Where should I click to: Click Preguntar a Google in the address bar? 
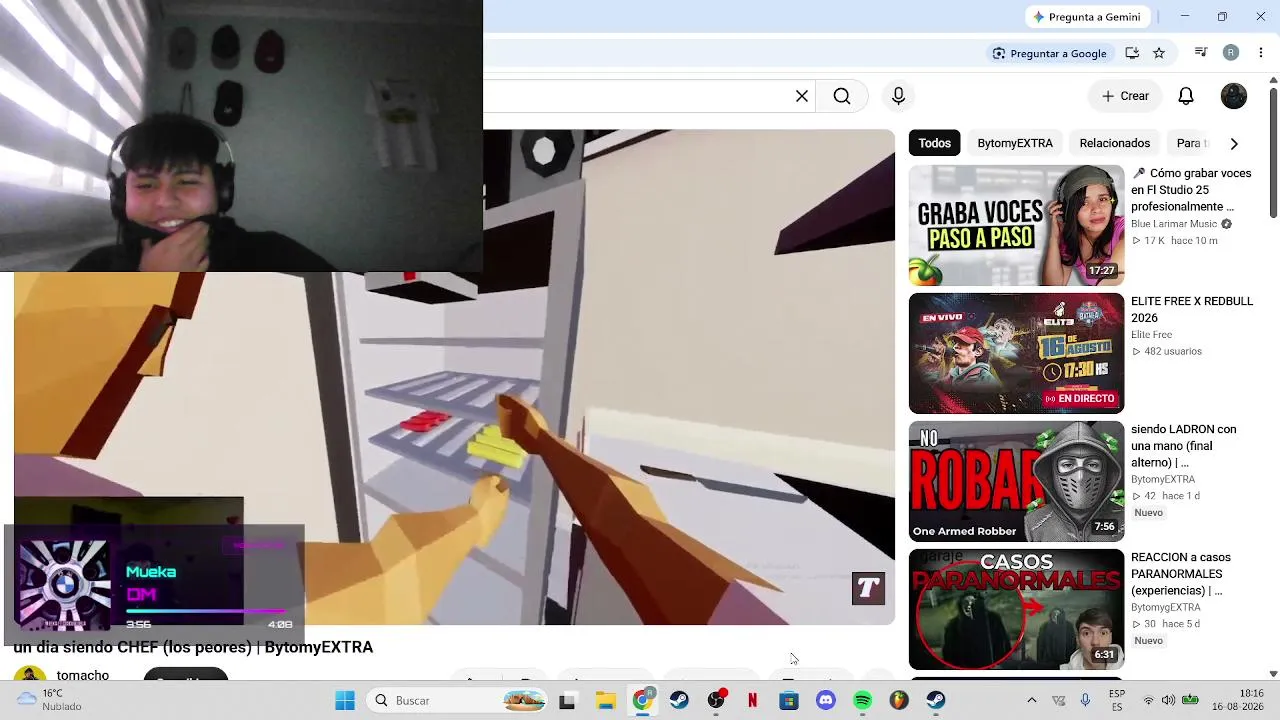click(x=1049, y=53)
